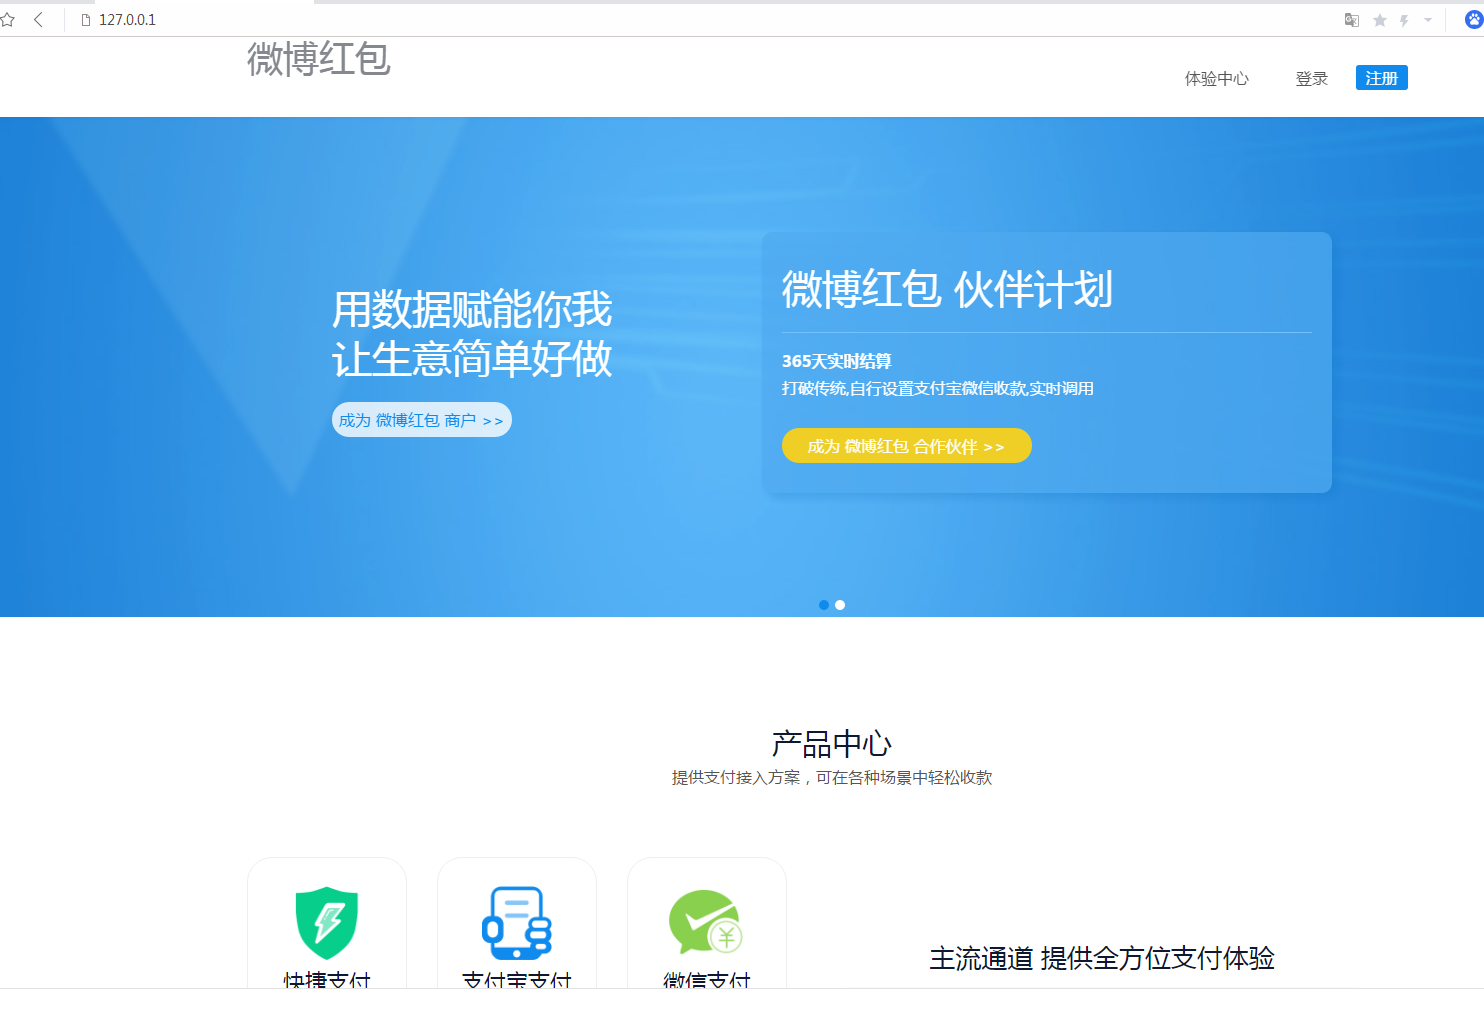
Task: Open the blue Baidu paw icon
Action: (x=1474, y=20)
